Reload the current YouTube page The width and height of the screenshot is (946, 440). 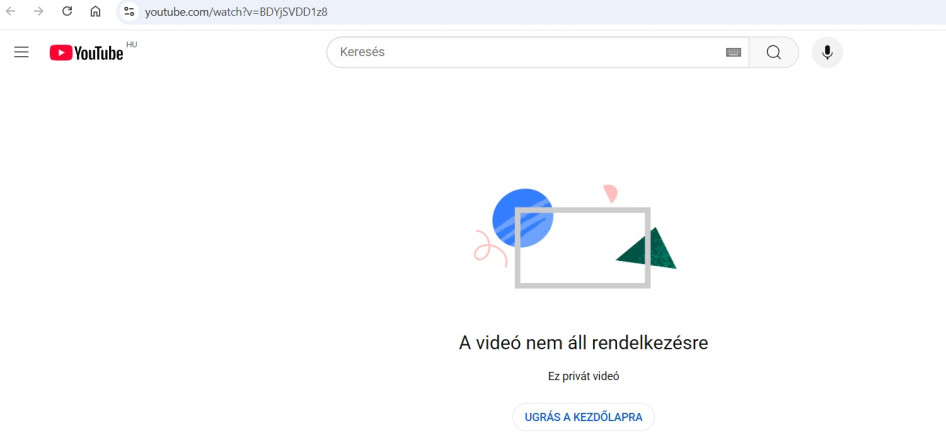point(67,11)
